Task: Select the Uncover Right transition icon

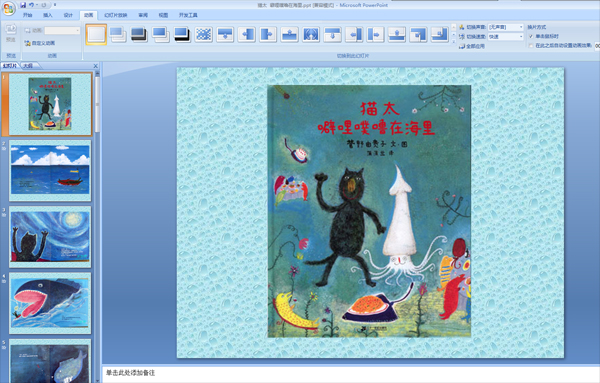Action: (375, 34)
